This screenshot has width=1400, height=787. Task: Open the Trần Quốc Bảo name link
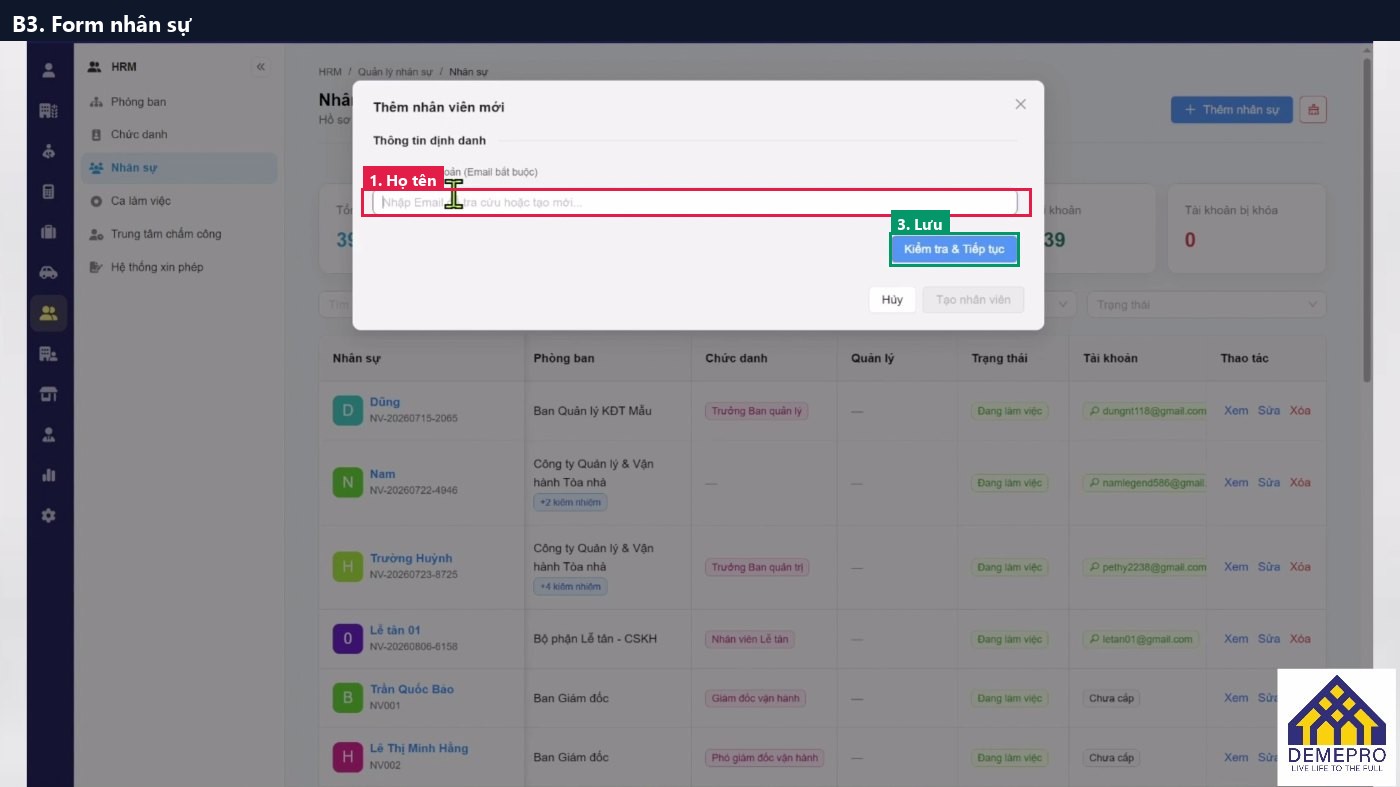click(x=412, y=689)
